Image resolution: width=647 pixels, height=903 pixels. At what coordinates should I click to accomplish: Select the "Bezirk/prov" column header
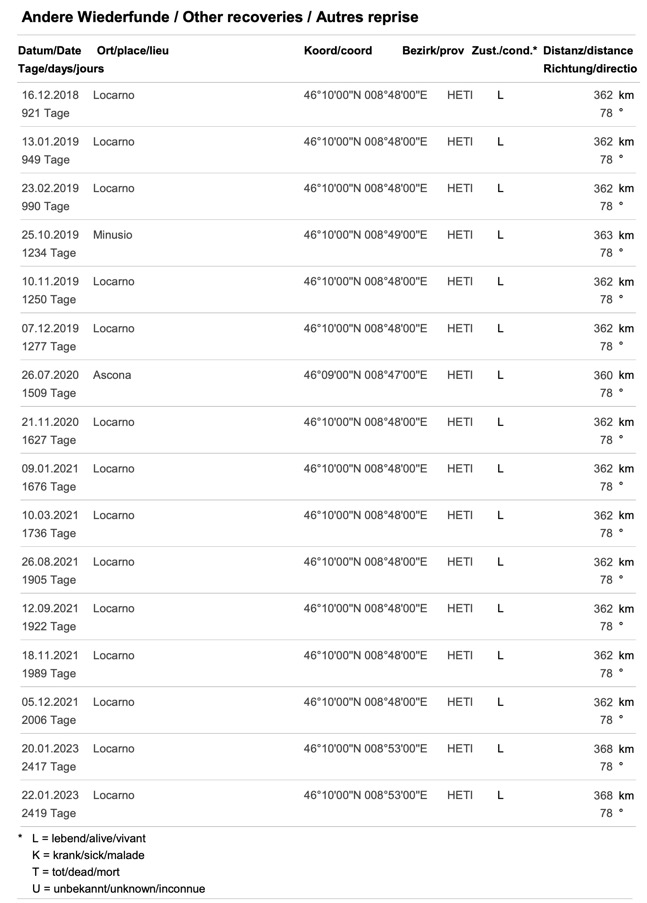click(433, 51)
